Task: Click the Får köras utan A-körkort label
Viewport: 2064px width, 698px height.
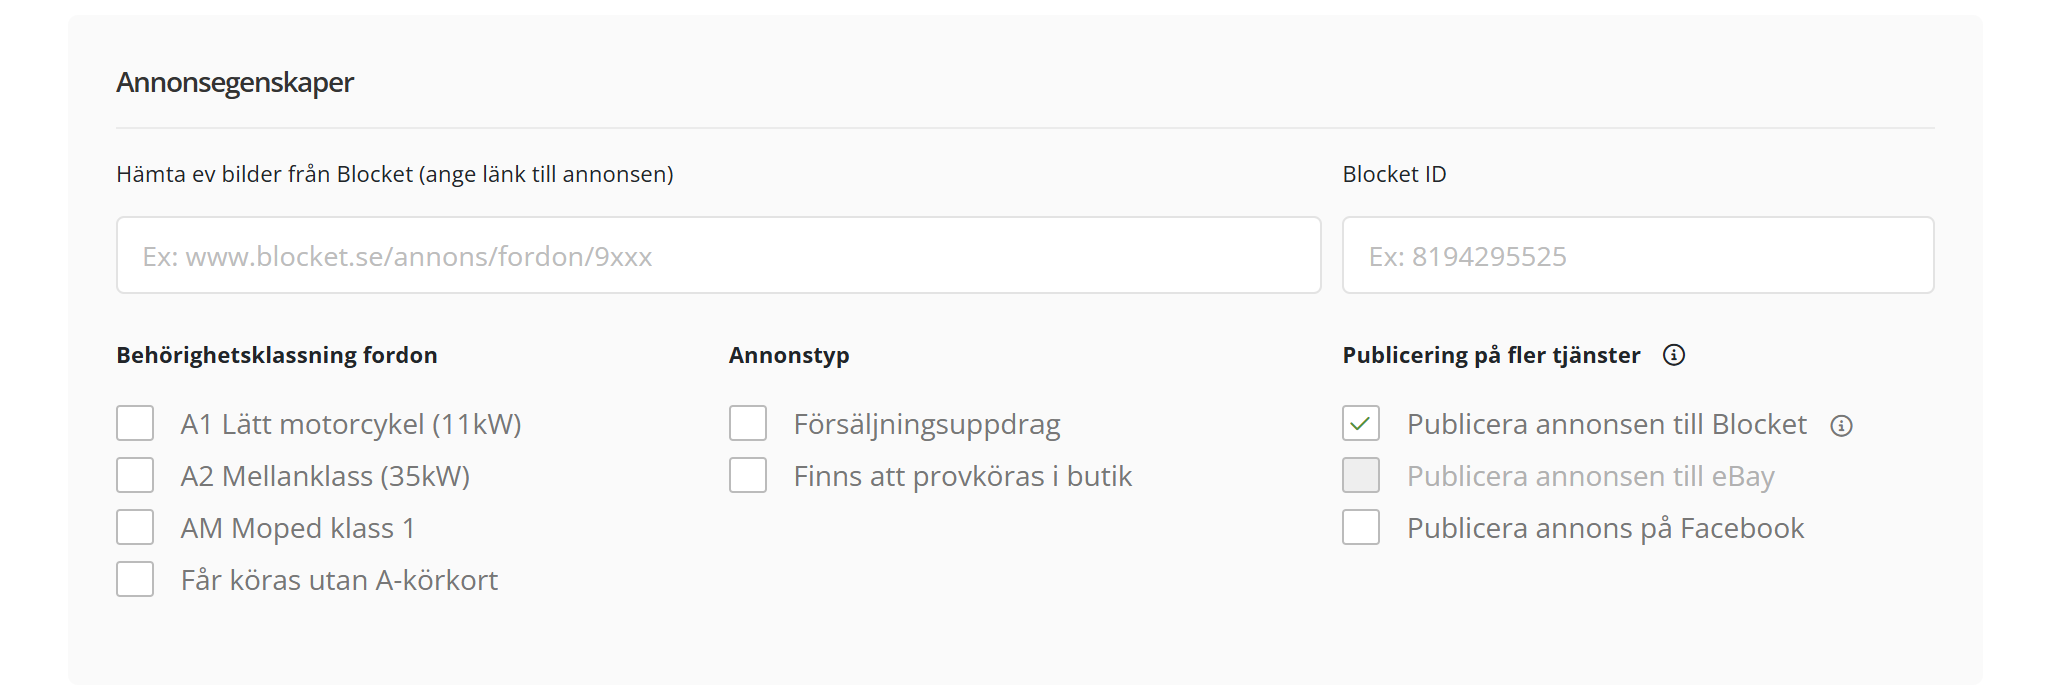Action: tap(339, 580)
